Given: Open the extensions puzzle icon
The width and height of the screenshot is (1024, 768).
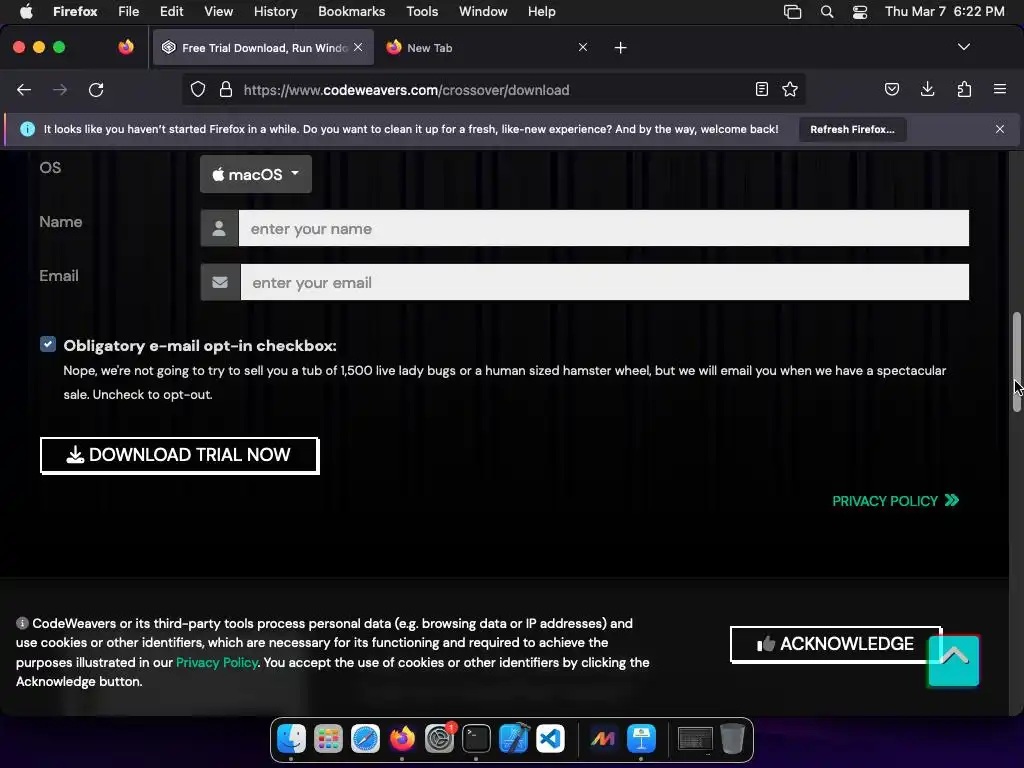Looking at the screenshot, I should coord(964,89).
